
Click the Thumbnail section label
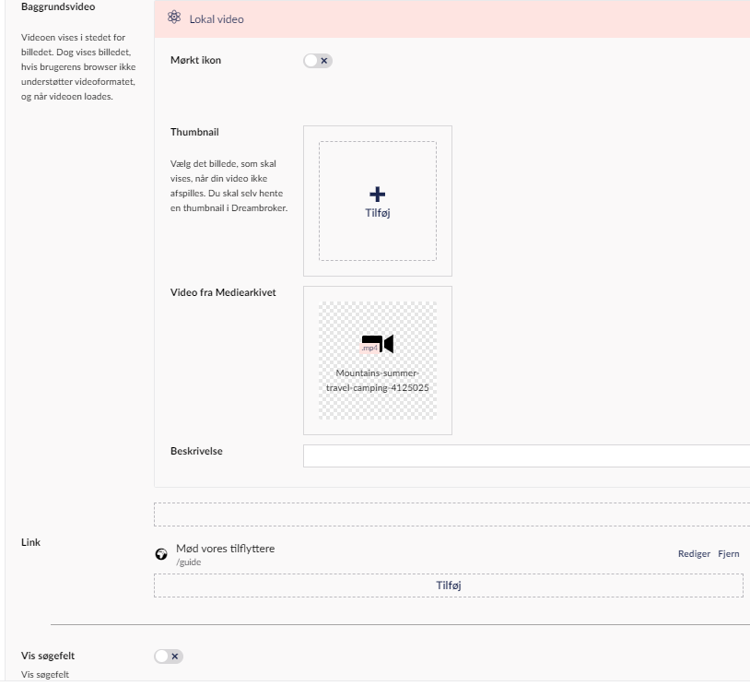tap(194, 131)
